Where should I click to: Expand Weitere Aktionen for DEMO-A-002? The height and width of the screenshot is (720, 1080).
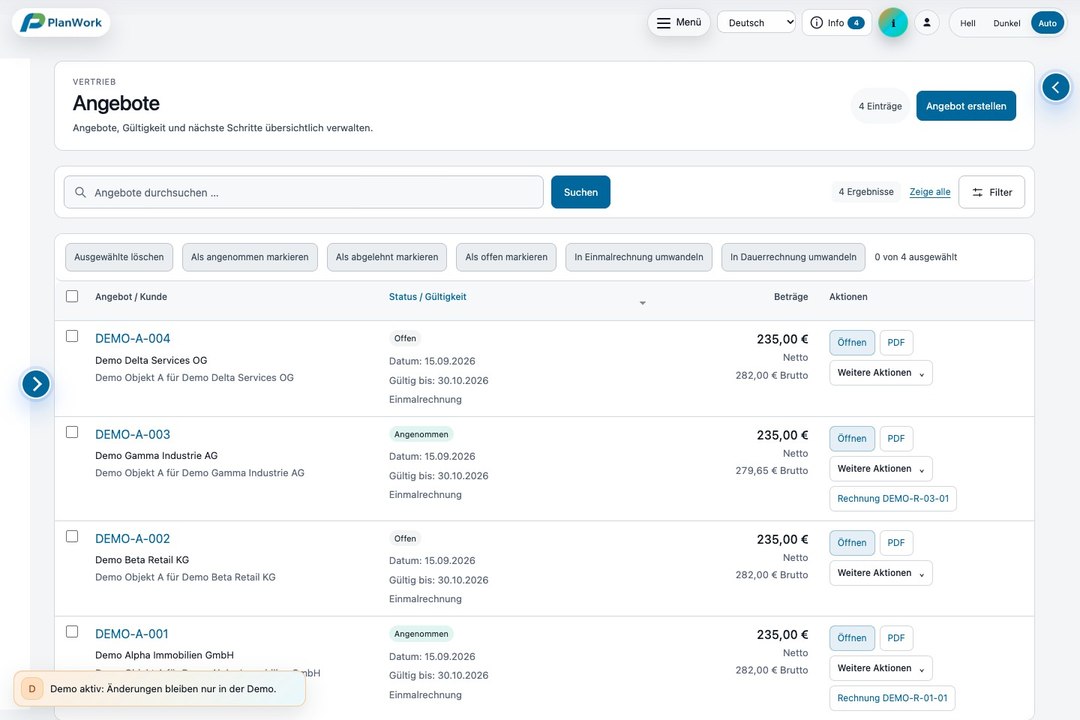(880, 573)
